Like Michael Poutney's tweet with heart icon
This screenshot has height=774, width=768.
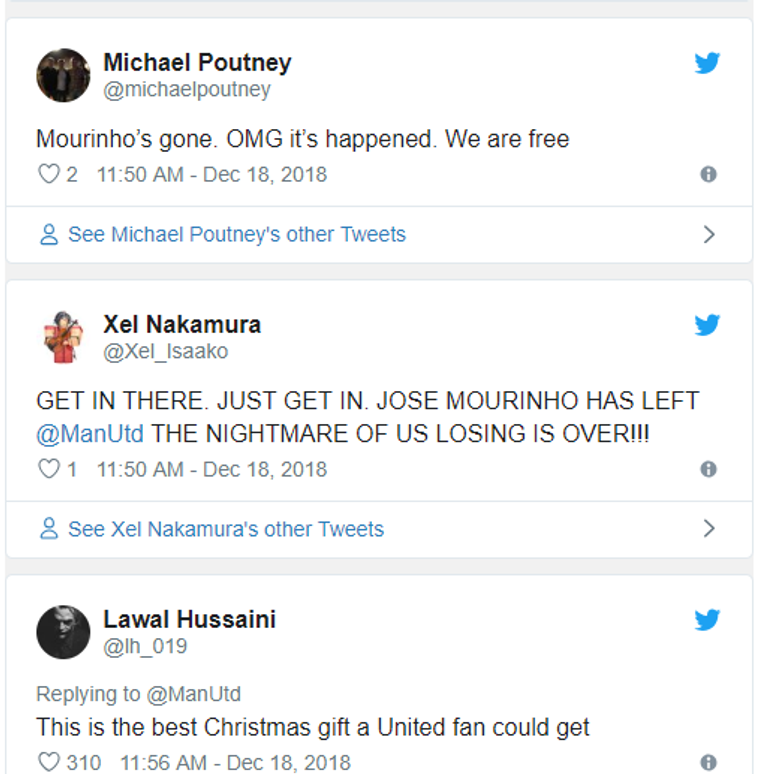point(48,174)
